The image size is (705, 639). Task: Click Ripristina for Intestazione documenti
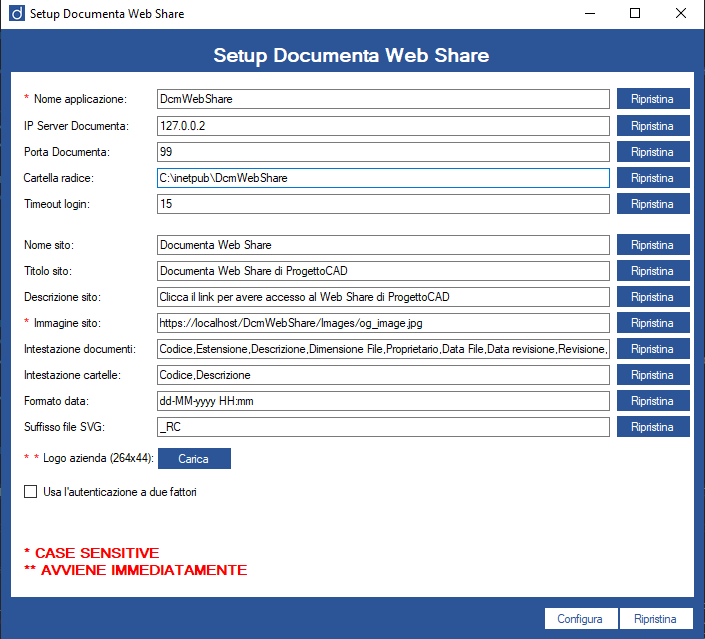point(653,349)
